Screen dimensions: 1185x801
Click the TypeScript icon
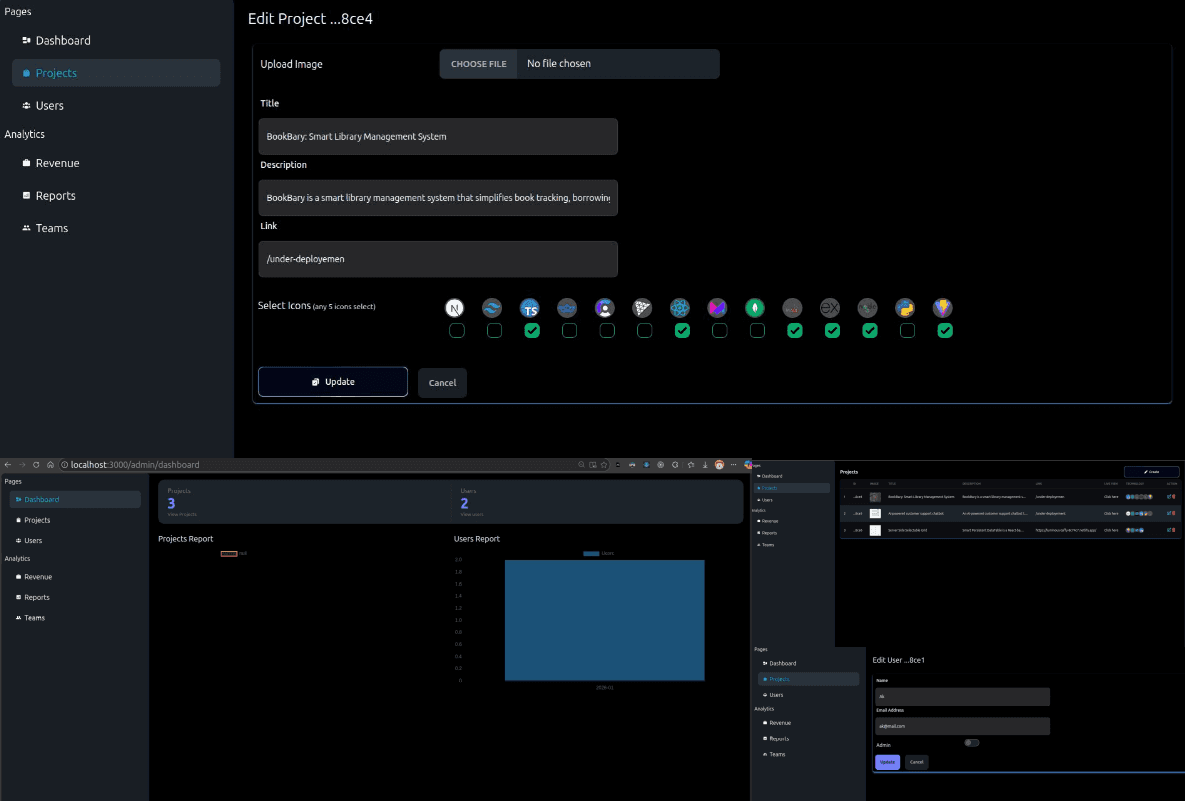pos(530,308)
